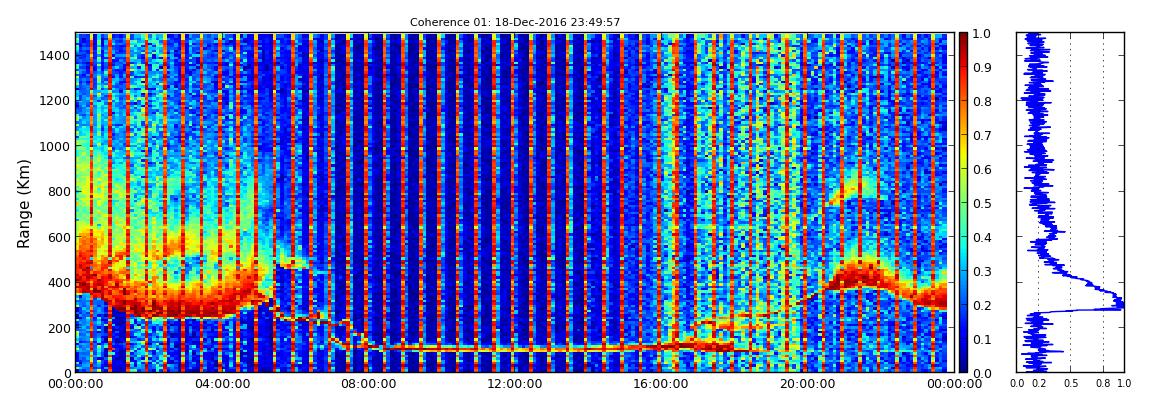Click the 200 range tick label
Screen dimensions: 1150x407
[x=59, y=328]
